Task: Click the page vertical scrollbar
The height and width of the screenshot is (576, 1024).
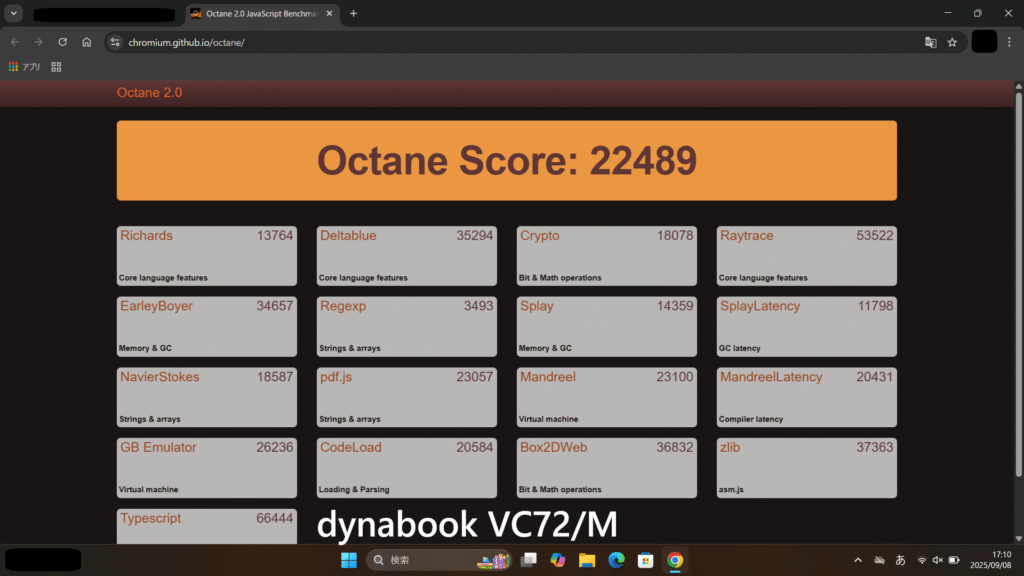Action: click(1019, 284)
